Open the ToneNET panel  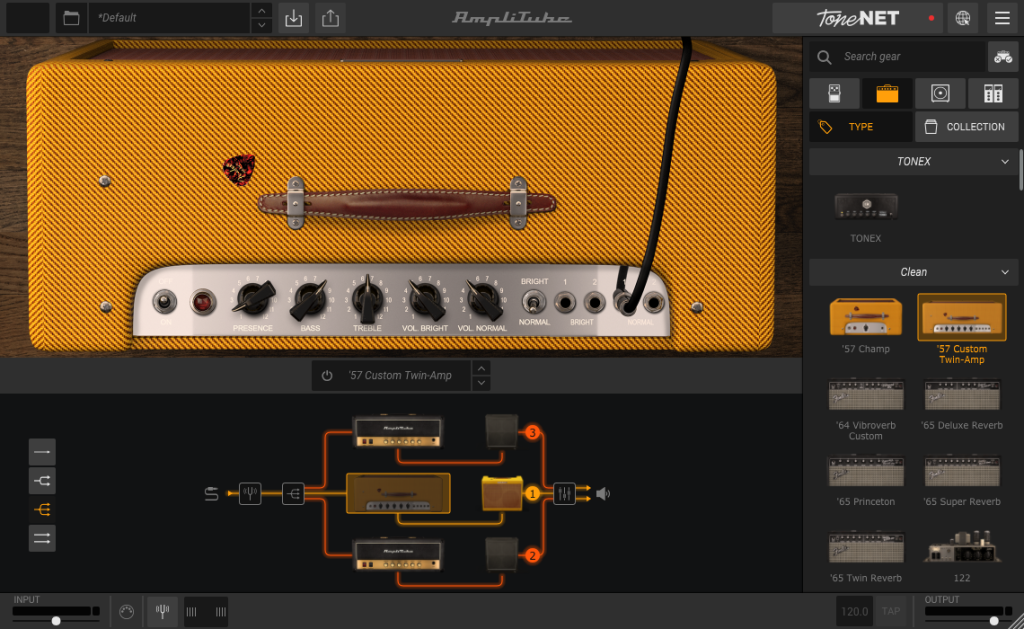(858, 18)
